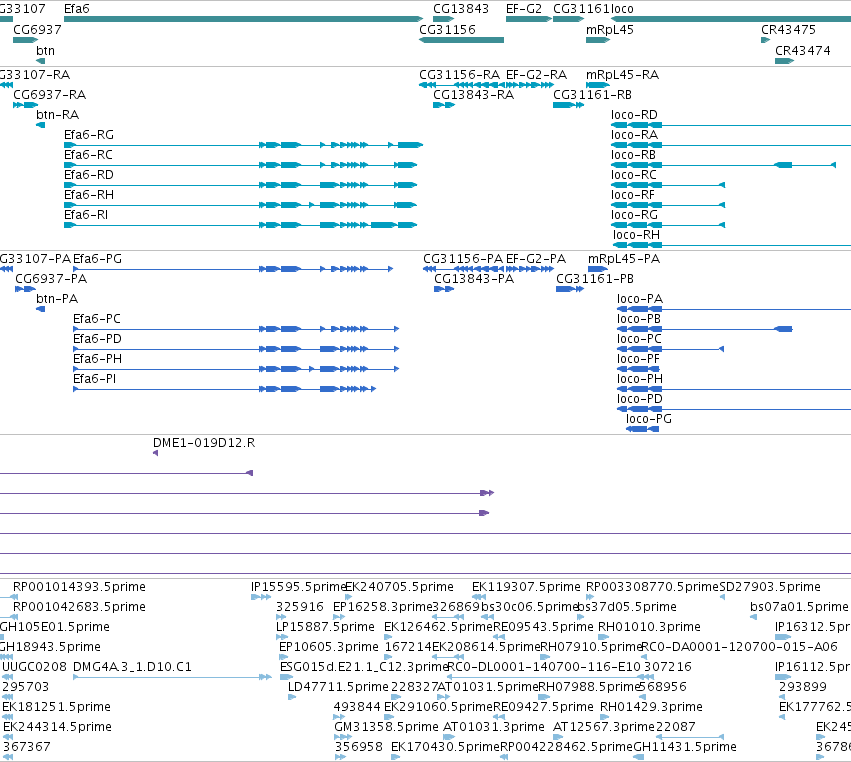
Task: Click the LD47711.5prime EST label
Action: coord(338,687)
